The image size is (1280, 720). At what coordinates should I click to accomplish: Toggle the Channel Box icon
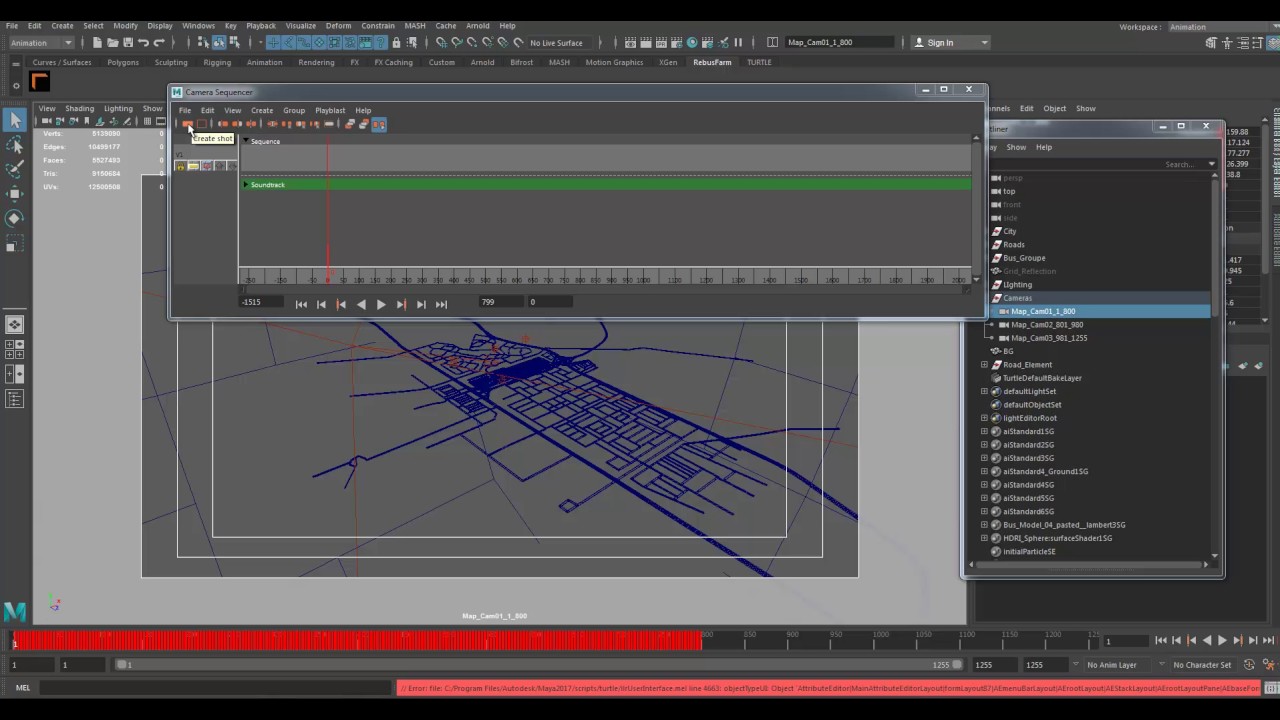click(1271, 42)
